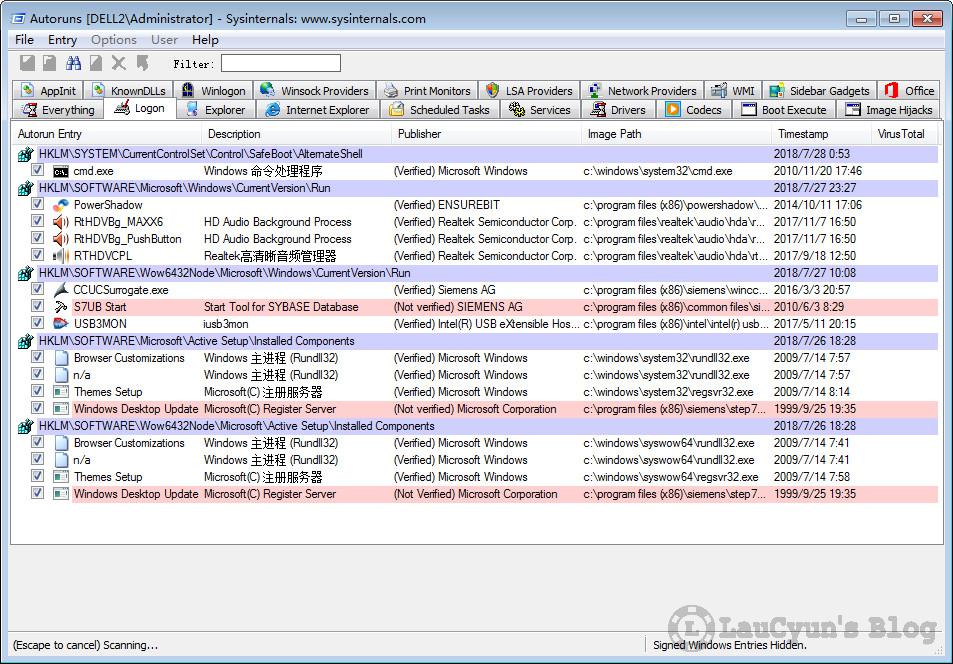Viewport: 953px width, 664px height.
Task: Disable the S7UB Start entry checkbox
Action: [x=37, y=306]
